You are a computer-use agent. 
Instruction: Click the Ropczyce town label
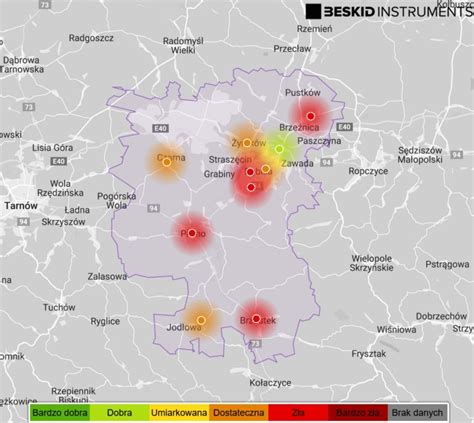368,171
